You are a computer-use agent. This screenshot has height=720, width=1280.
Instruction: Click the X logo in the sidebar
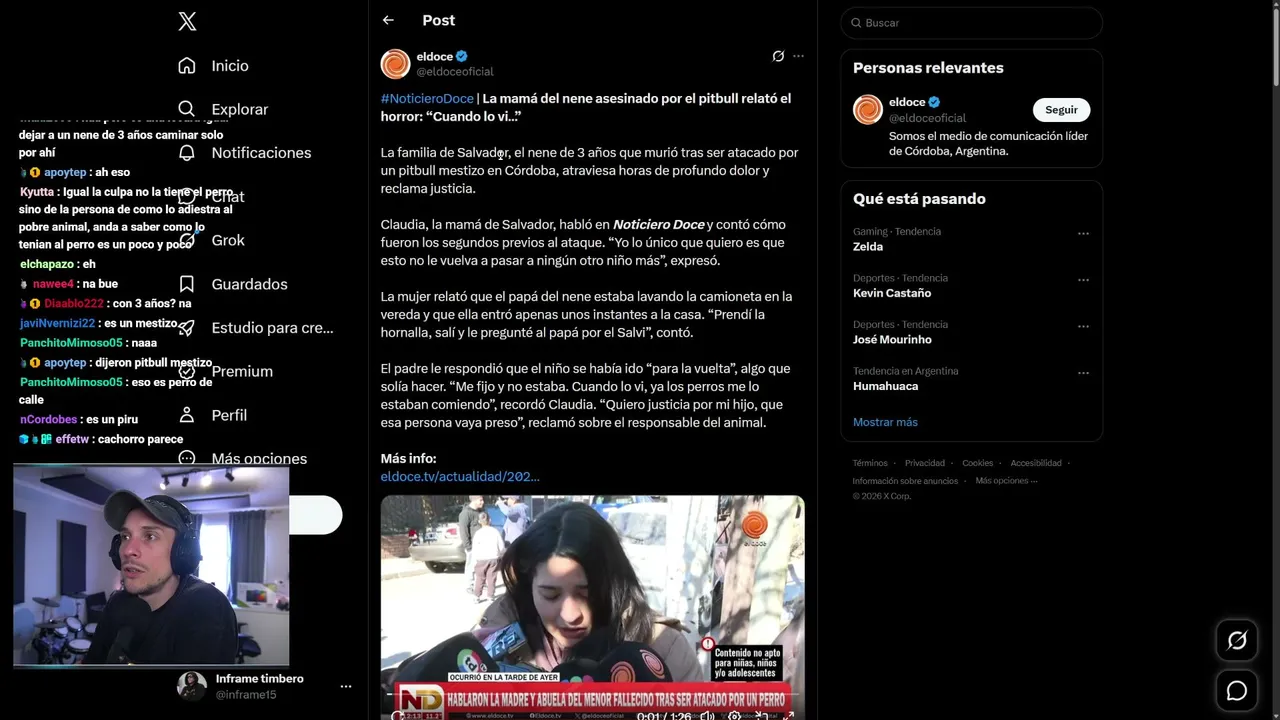(187, 21)
